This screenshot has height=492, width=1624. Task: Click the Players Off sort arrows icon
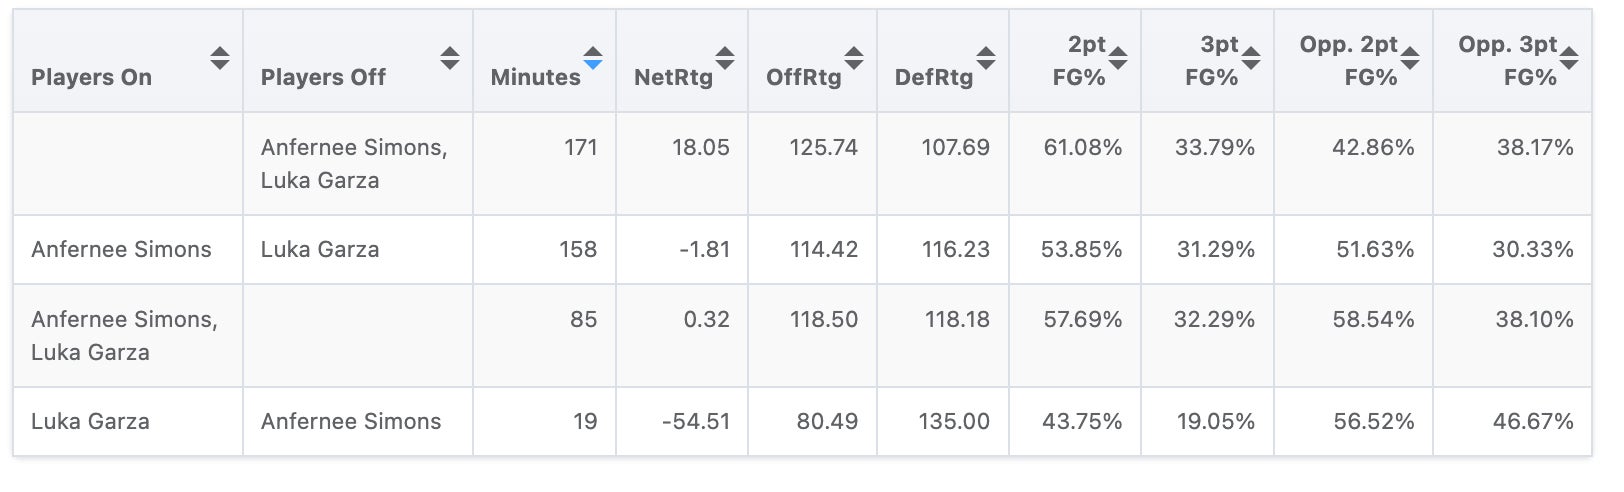[450, 58]
